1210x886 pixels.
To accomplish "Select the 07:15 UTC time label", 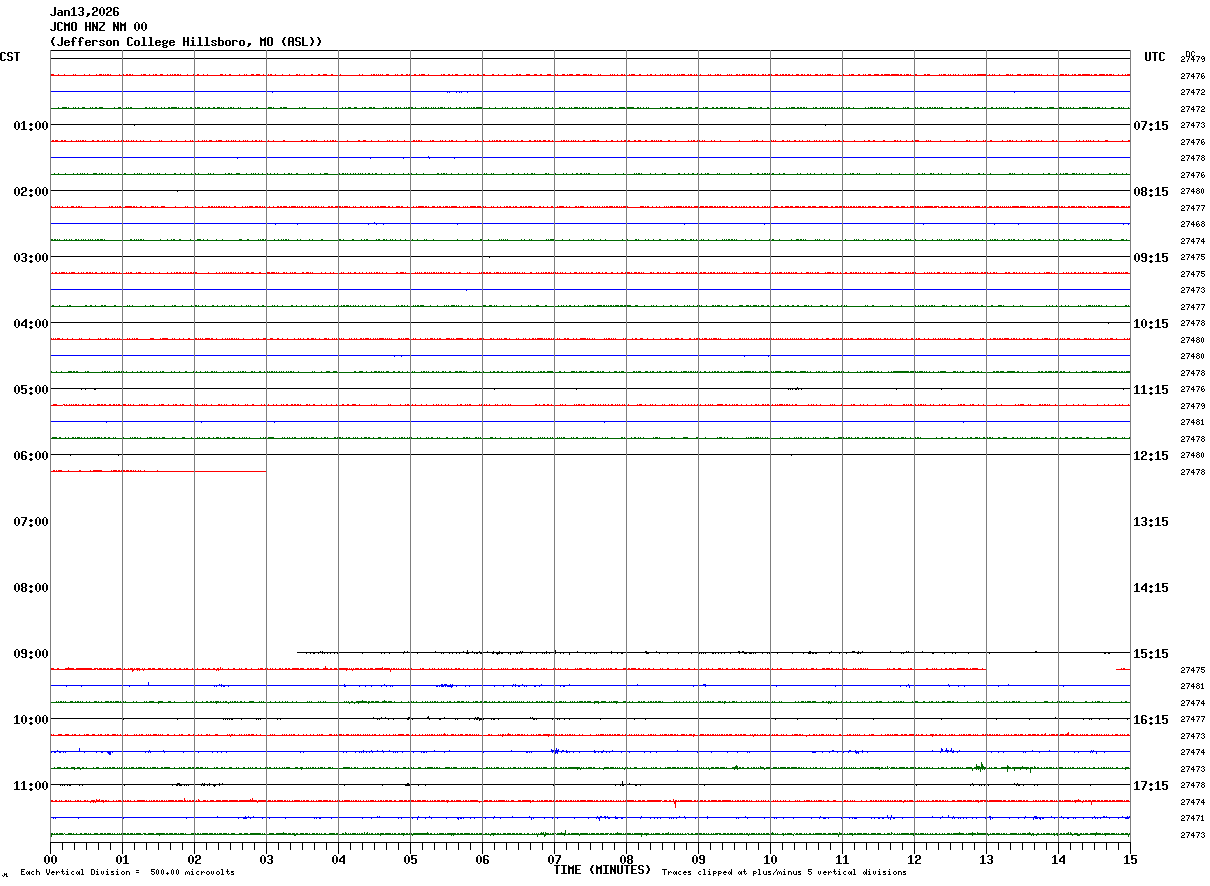I will 1150,126.
